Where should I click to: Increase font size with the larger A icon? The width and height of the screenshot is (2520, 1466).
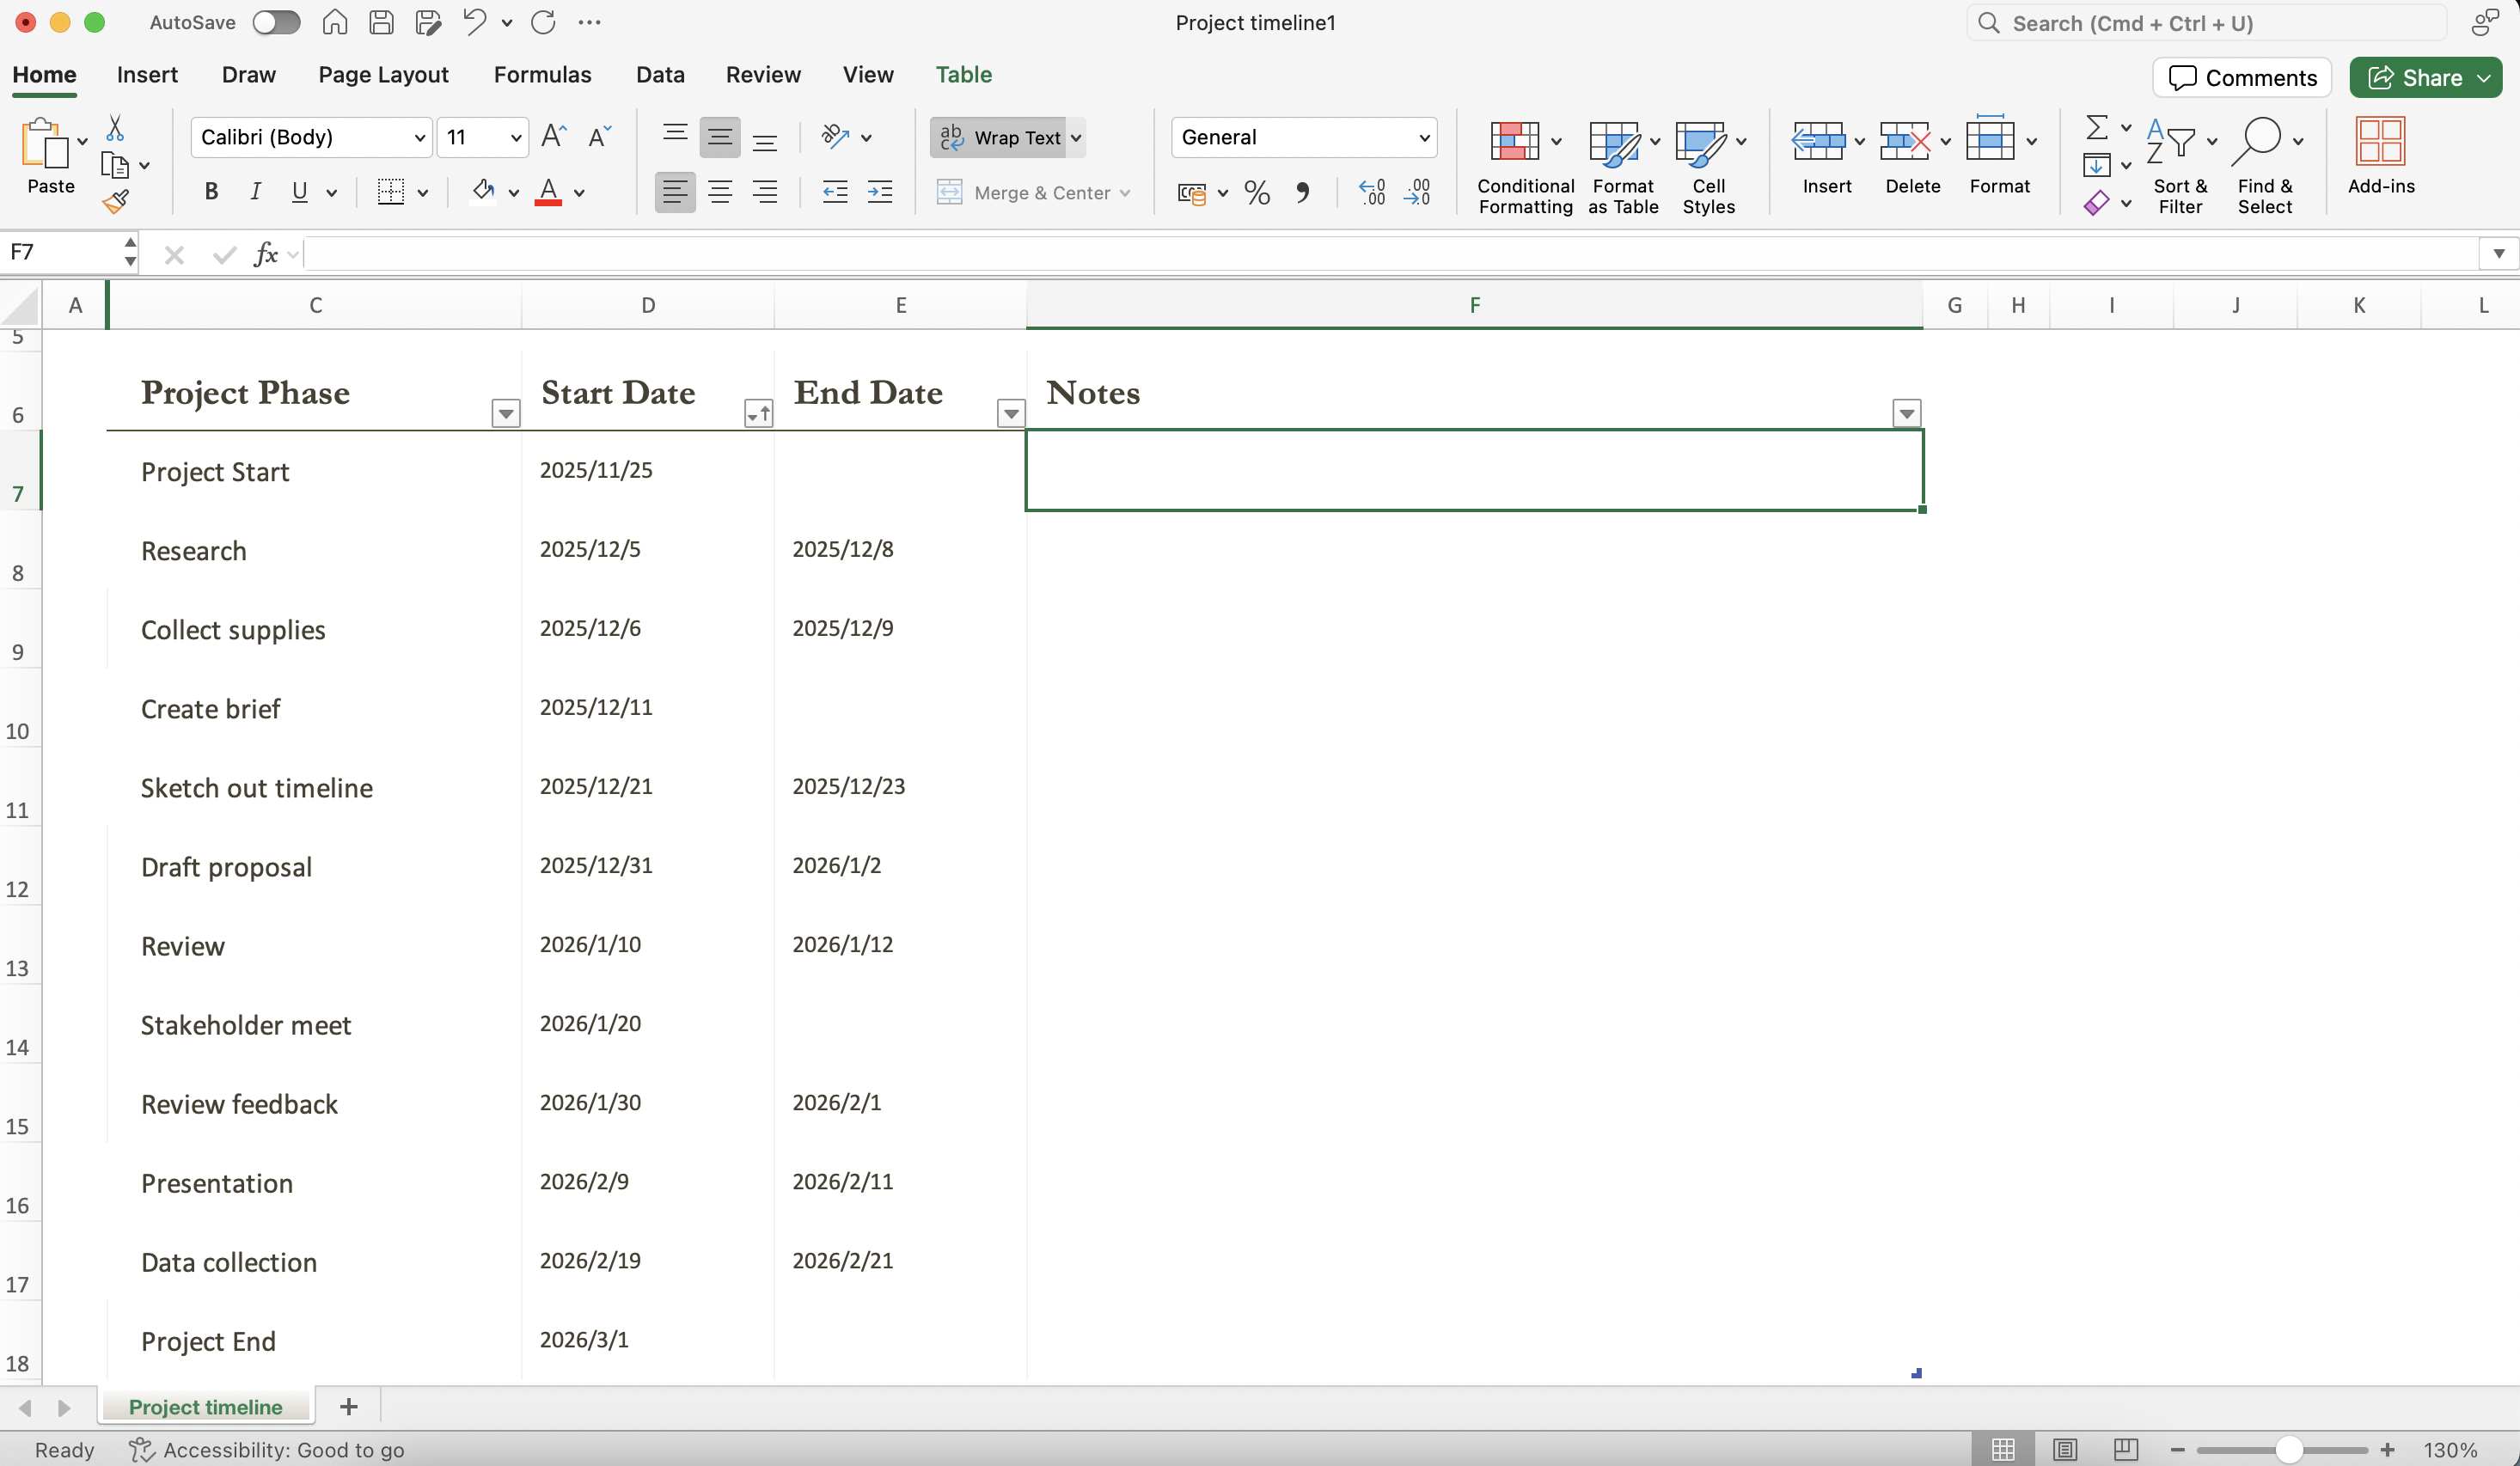point(553,136)
